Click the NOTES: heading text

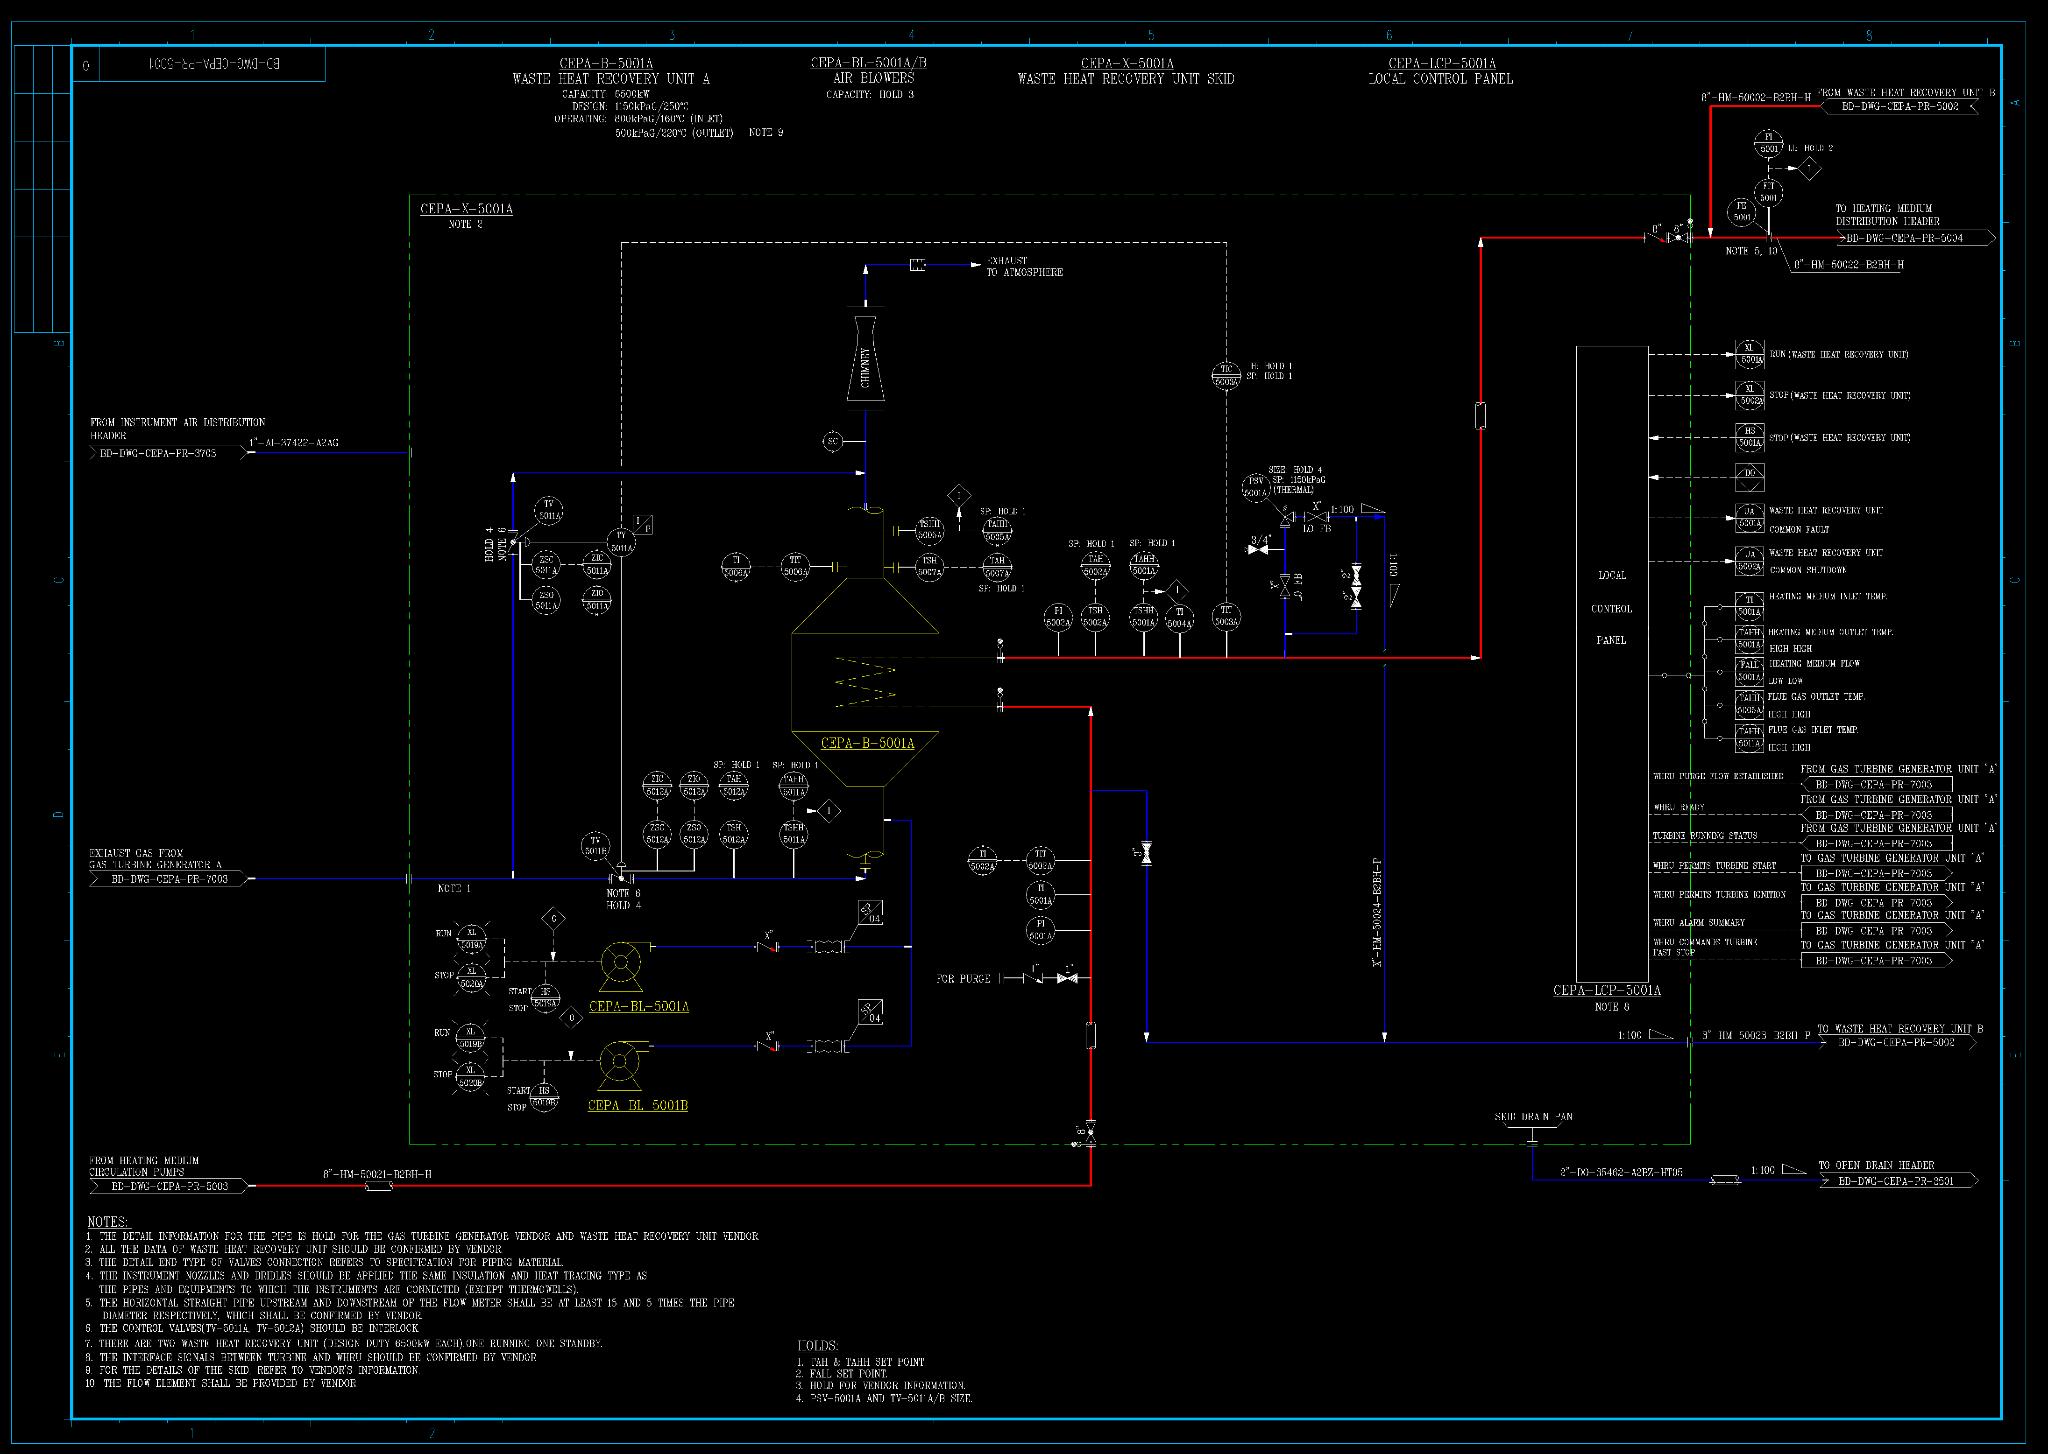[108, 1222]
